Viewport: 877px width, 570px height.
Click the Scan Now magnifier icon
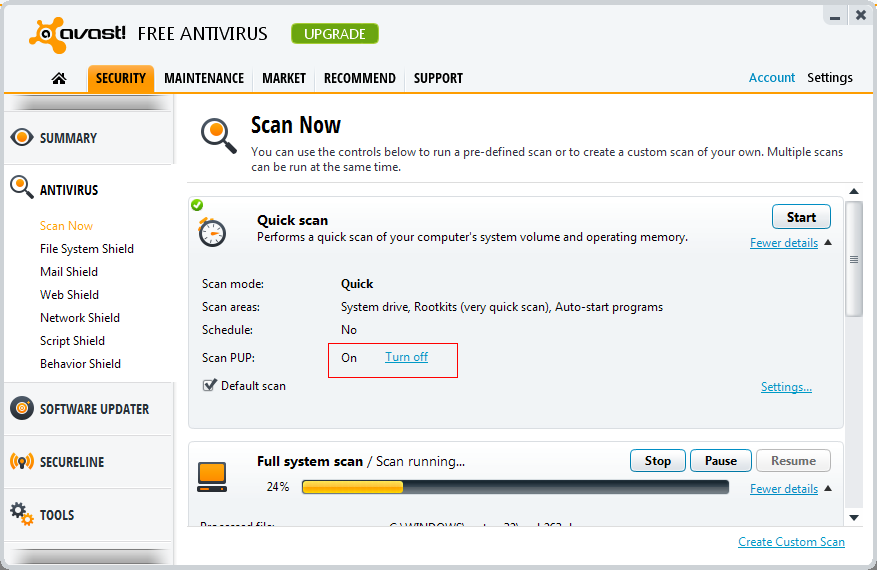coord(218,135)
